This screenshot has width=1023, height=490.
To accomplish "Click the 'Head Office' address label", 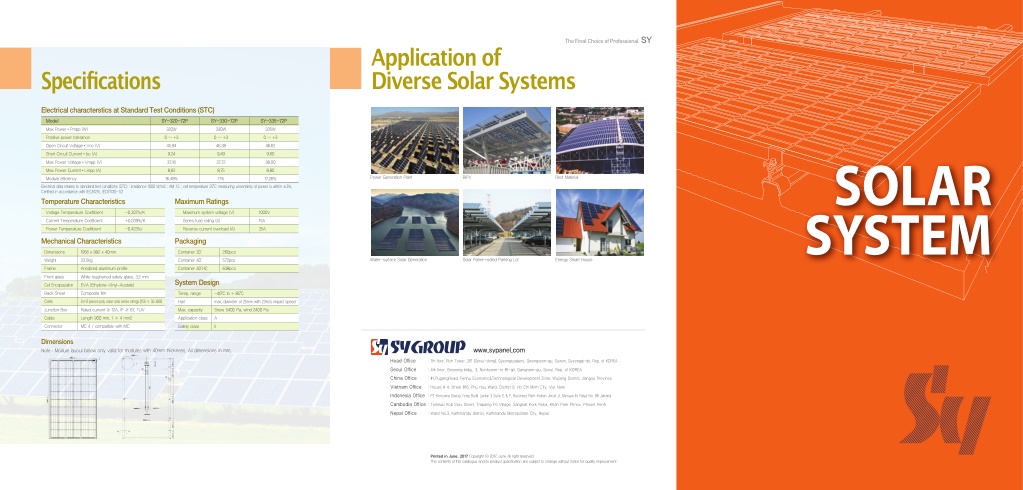I will pyautogui.click(x=403, y=361).
